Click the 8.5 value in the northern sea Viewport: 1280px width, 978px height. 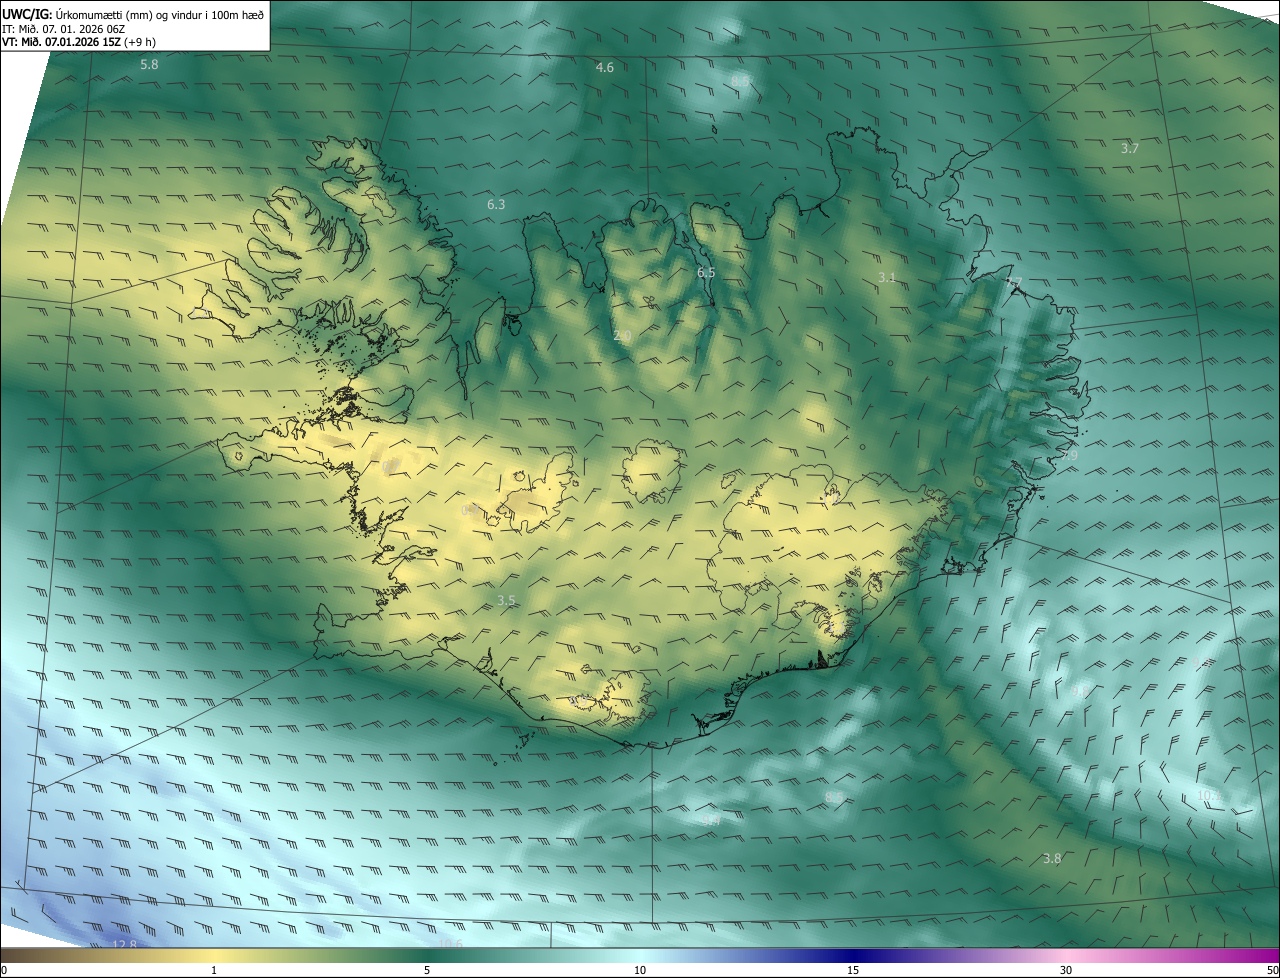740,80
